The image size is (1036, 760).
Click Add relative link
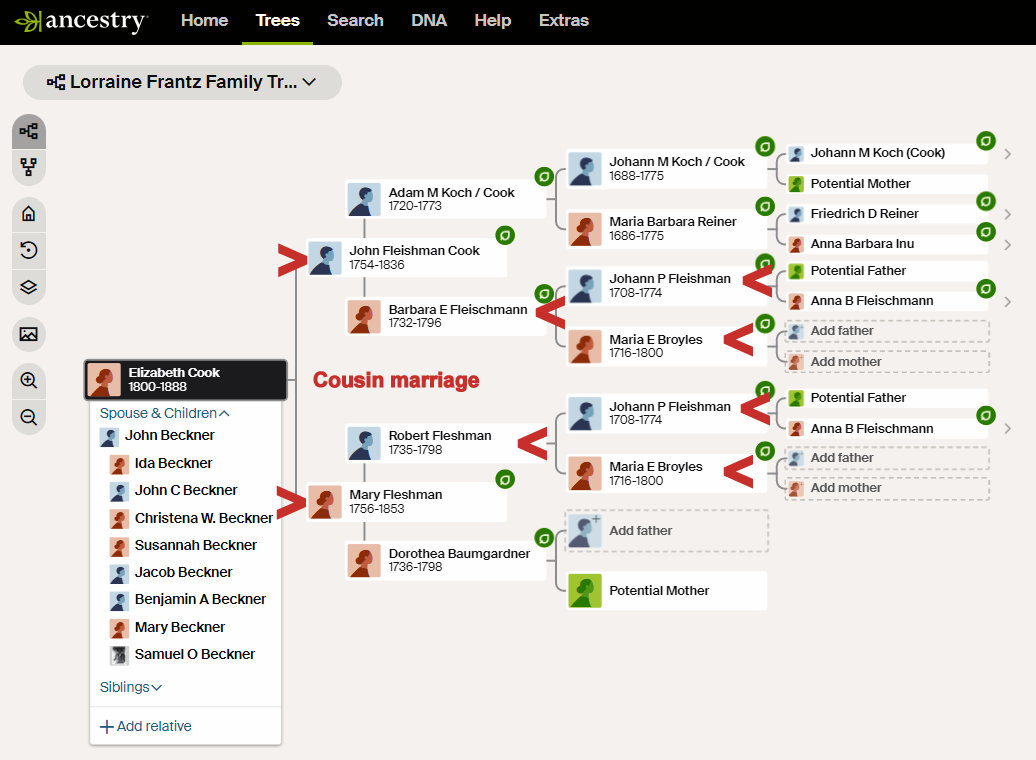pos(146,726)
